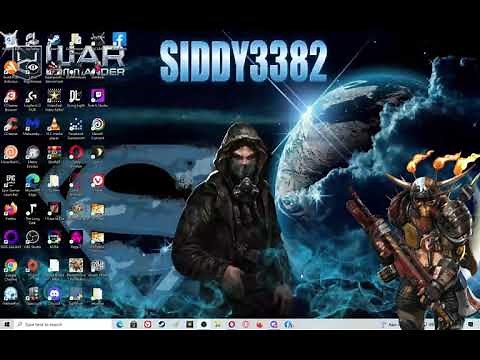Open the notification center on the taskbar
480x360 pixels.
(x=471, y=324)
